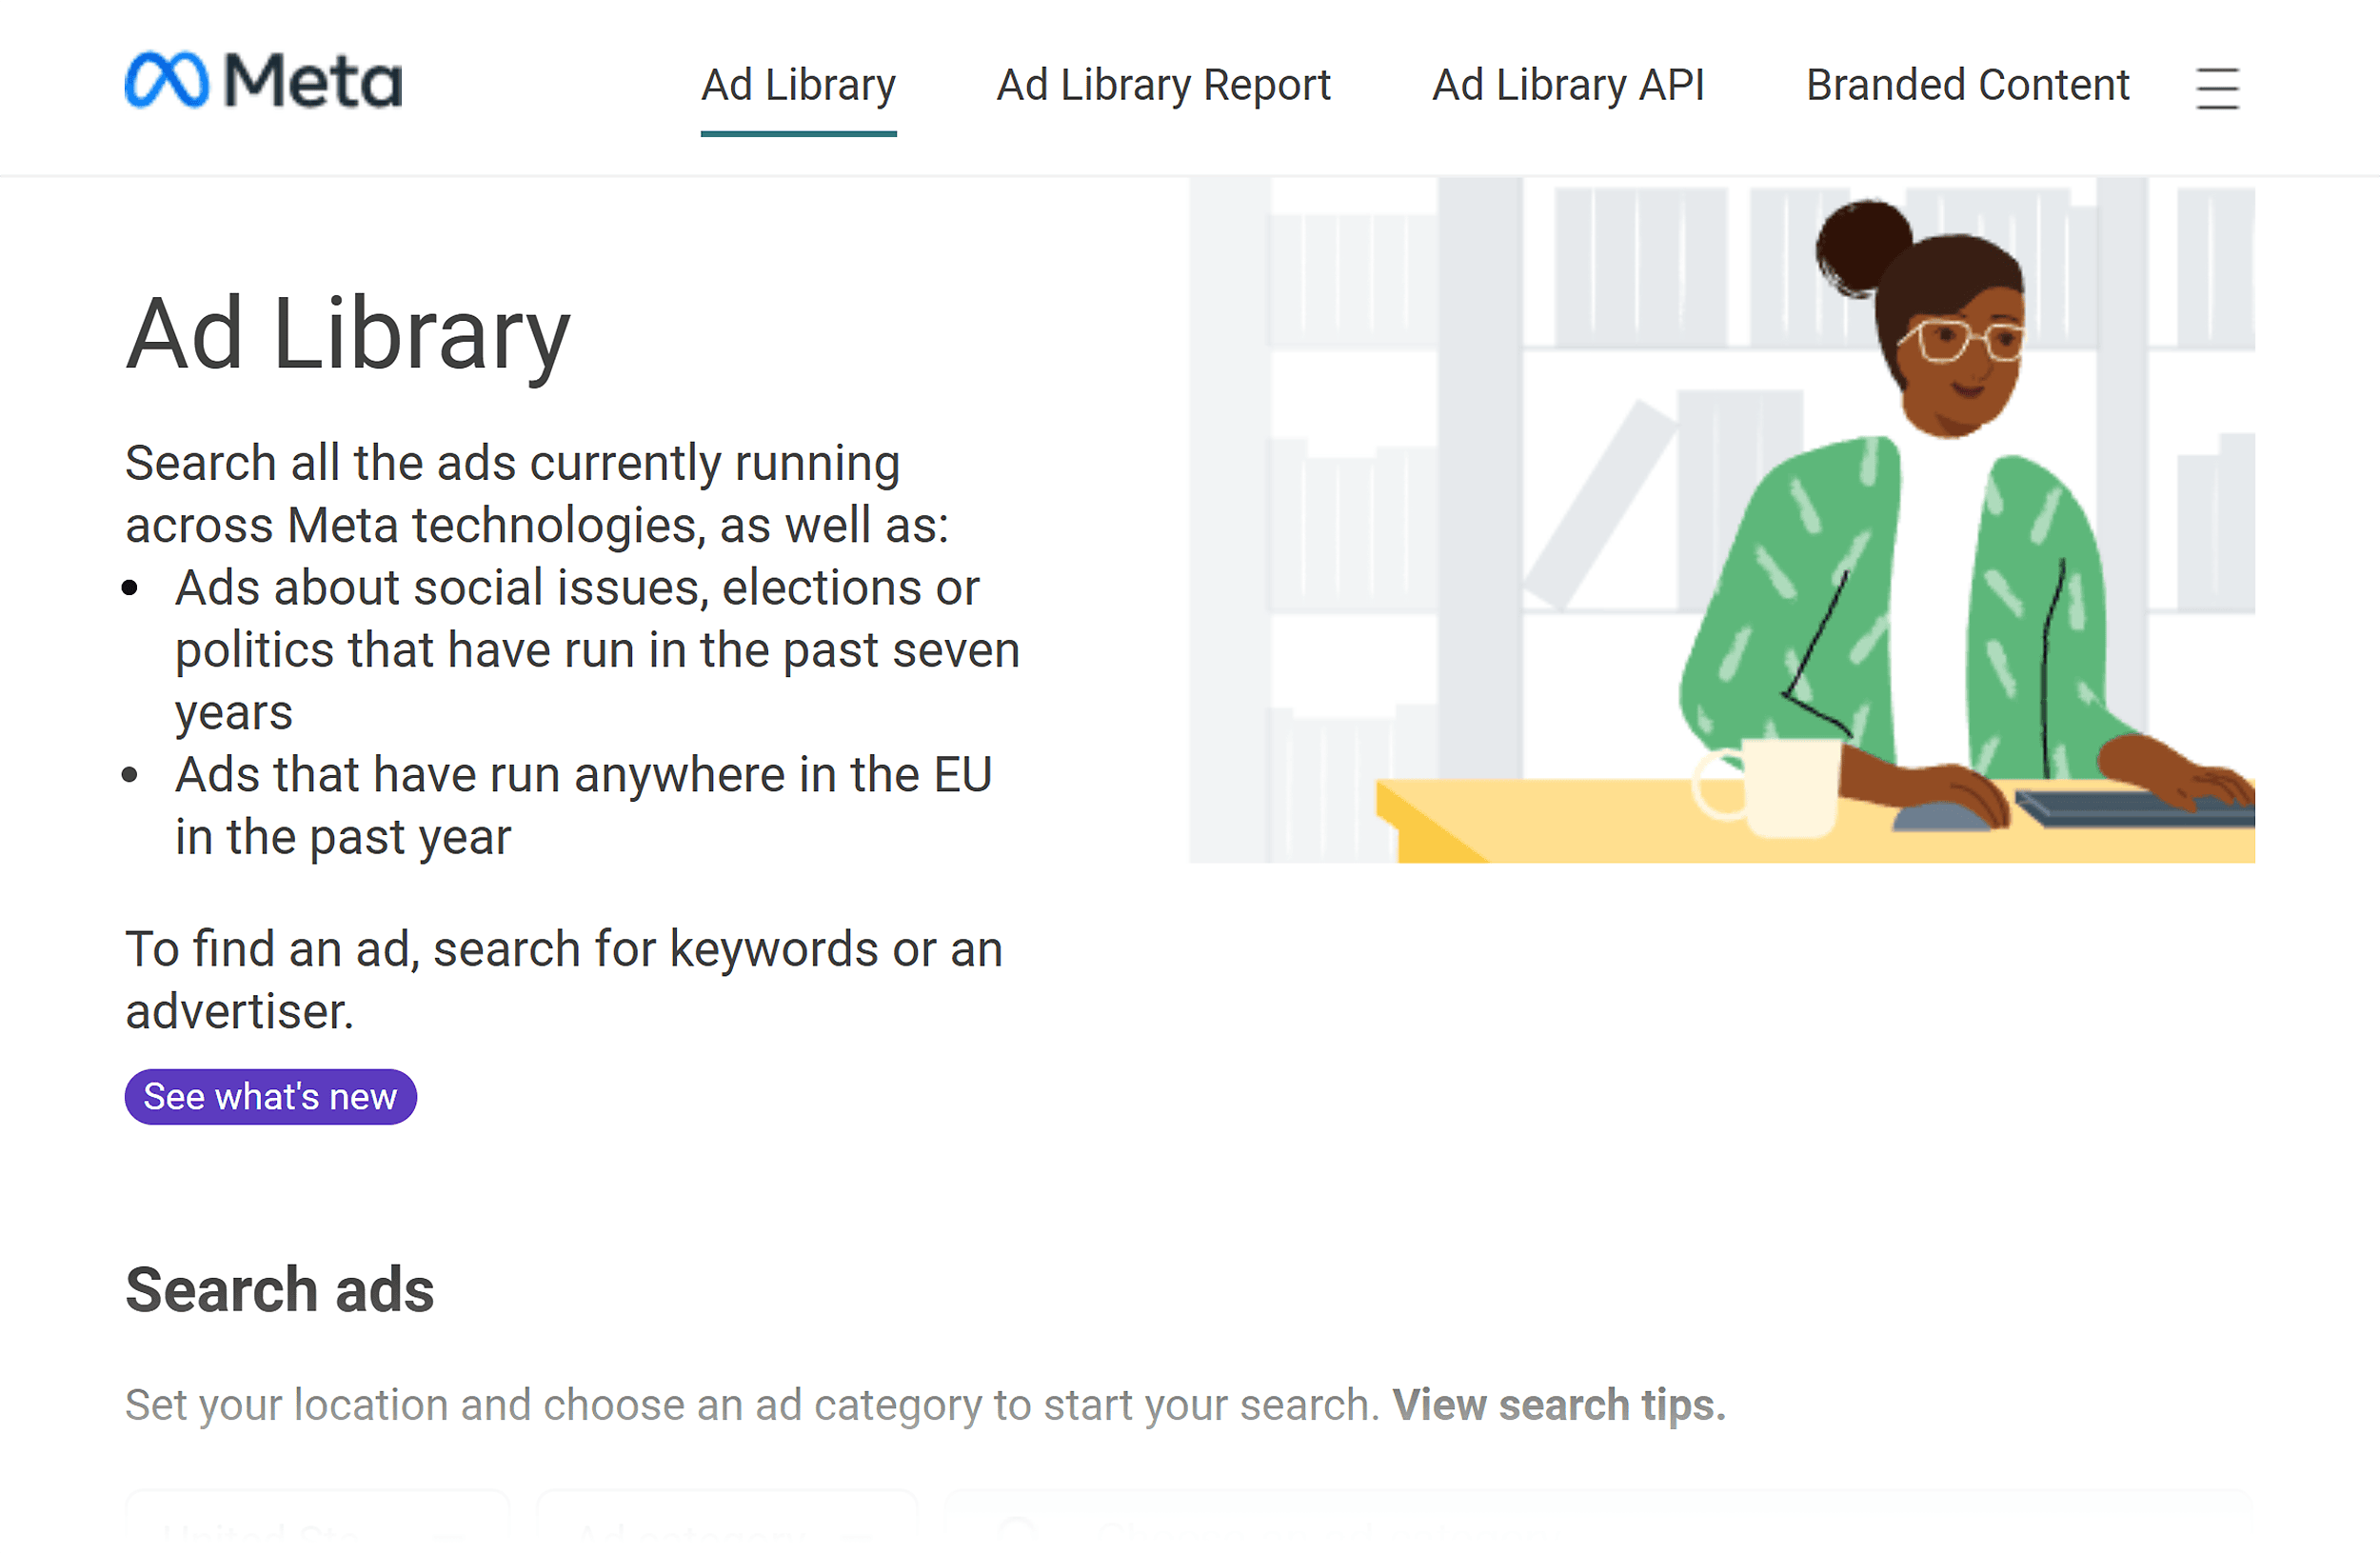Click the Meta wordmark in the header
2380x1554 pixels.
313,82
